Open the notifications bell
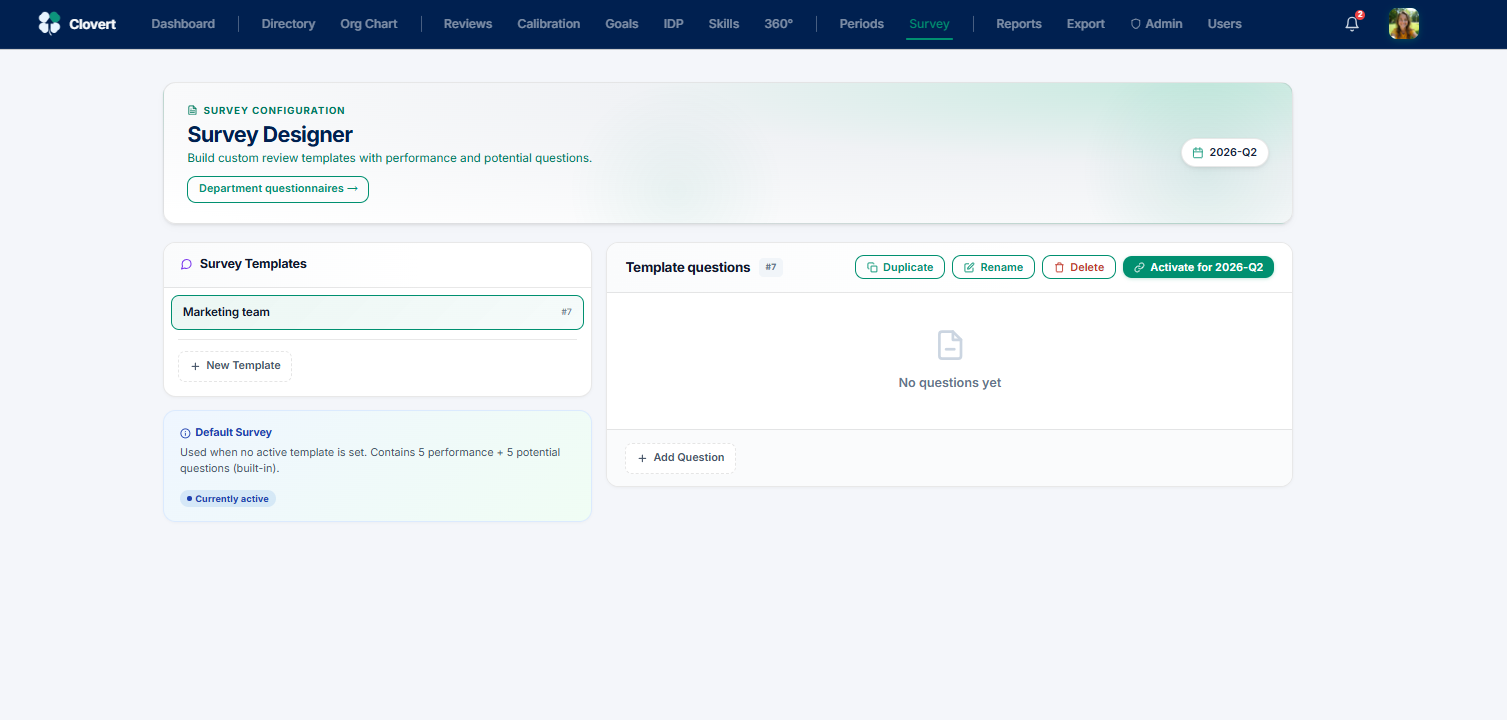This screenshot has width=1507, height=720. point(1352,24)
